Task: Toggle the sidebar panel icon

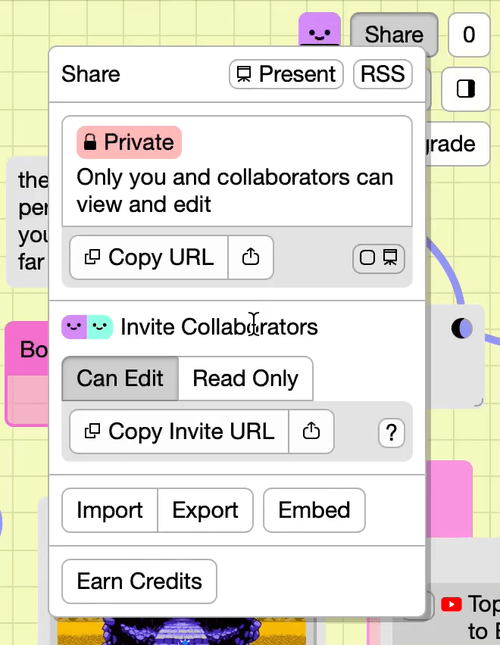Action: click(466, 89)
